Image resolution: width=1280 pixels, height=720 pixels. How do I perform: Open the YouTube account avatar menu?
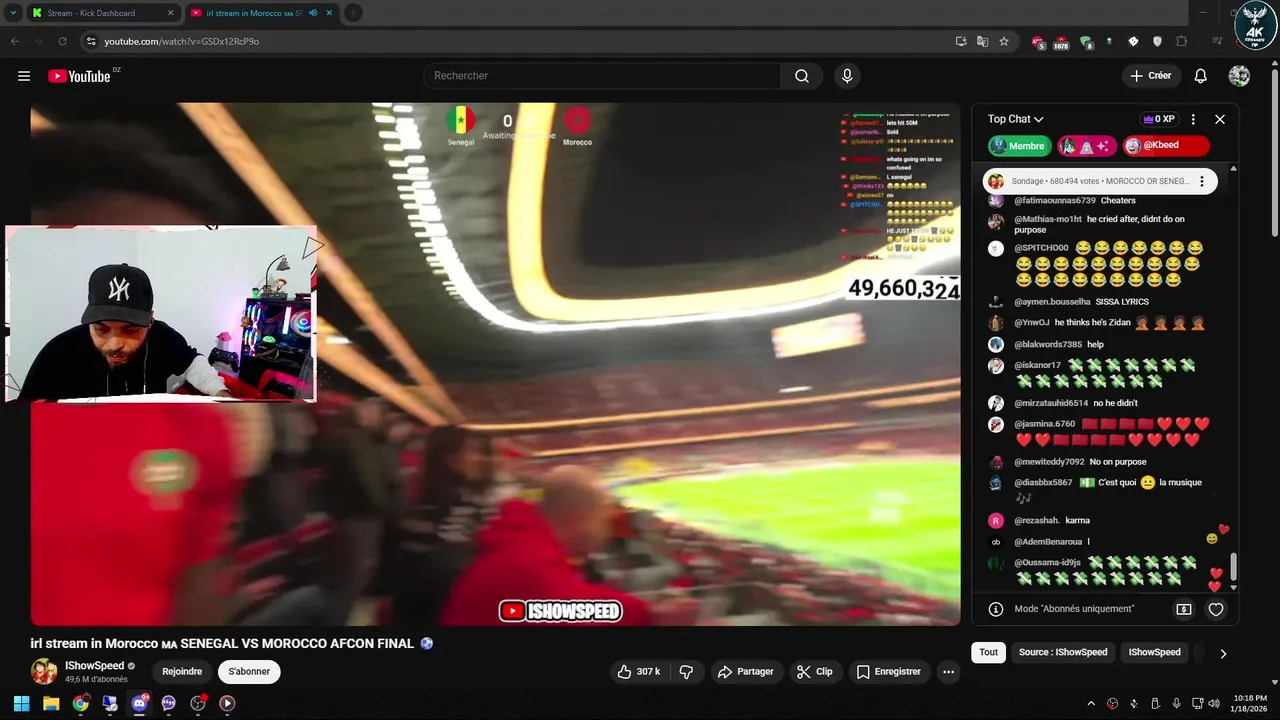tap(1239, 76)
